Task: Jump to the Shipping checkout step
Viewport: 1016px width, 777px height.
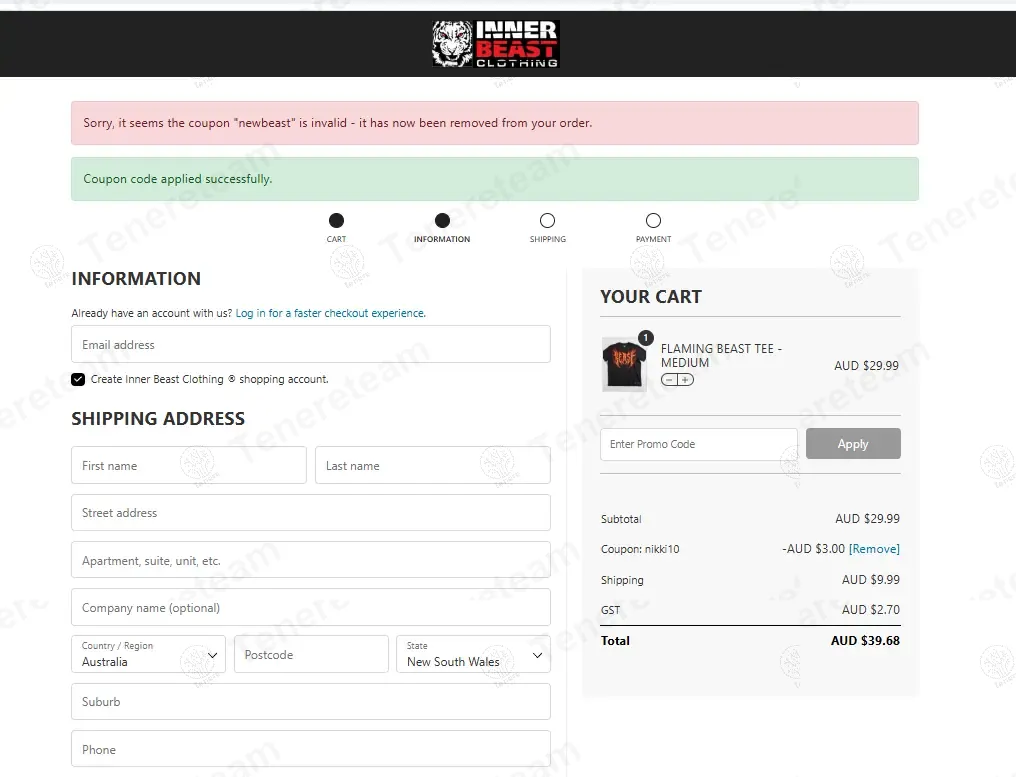Action: (x=548, y=227)
